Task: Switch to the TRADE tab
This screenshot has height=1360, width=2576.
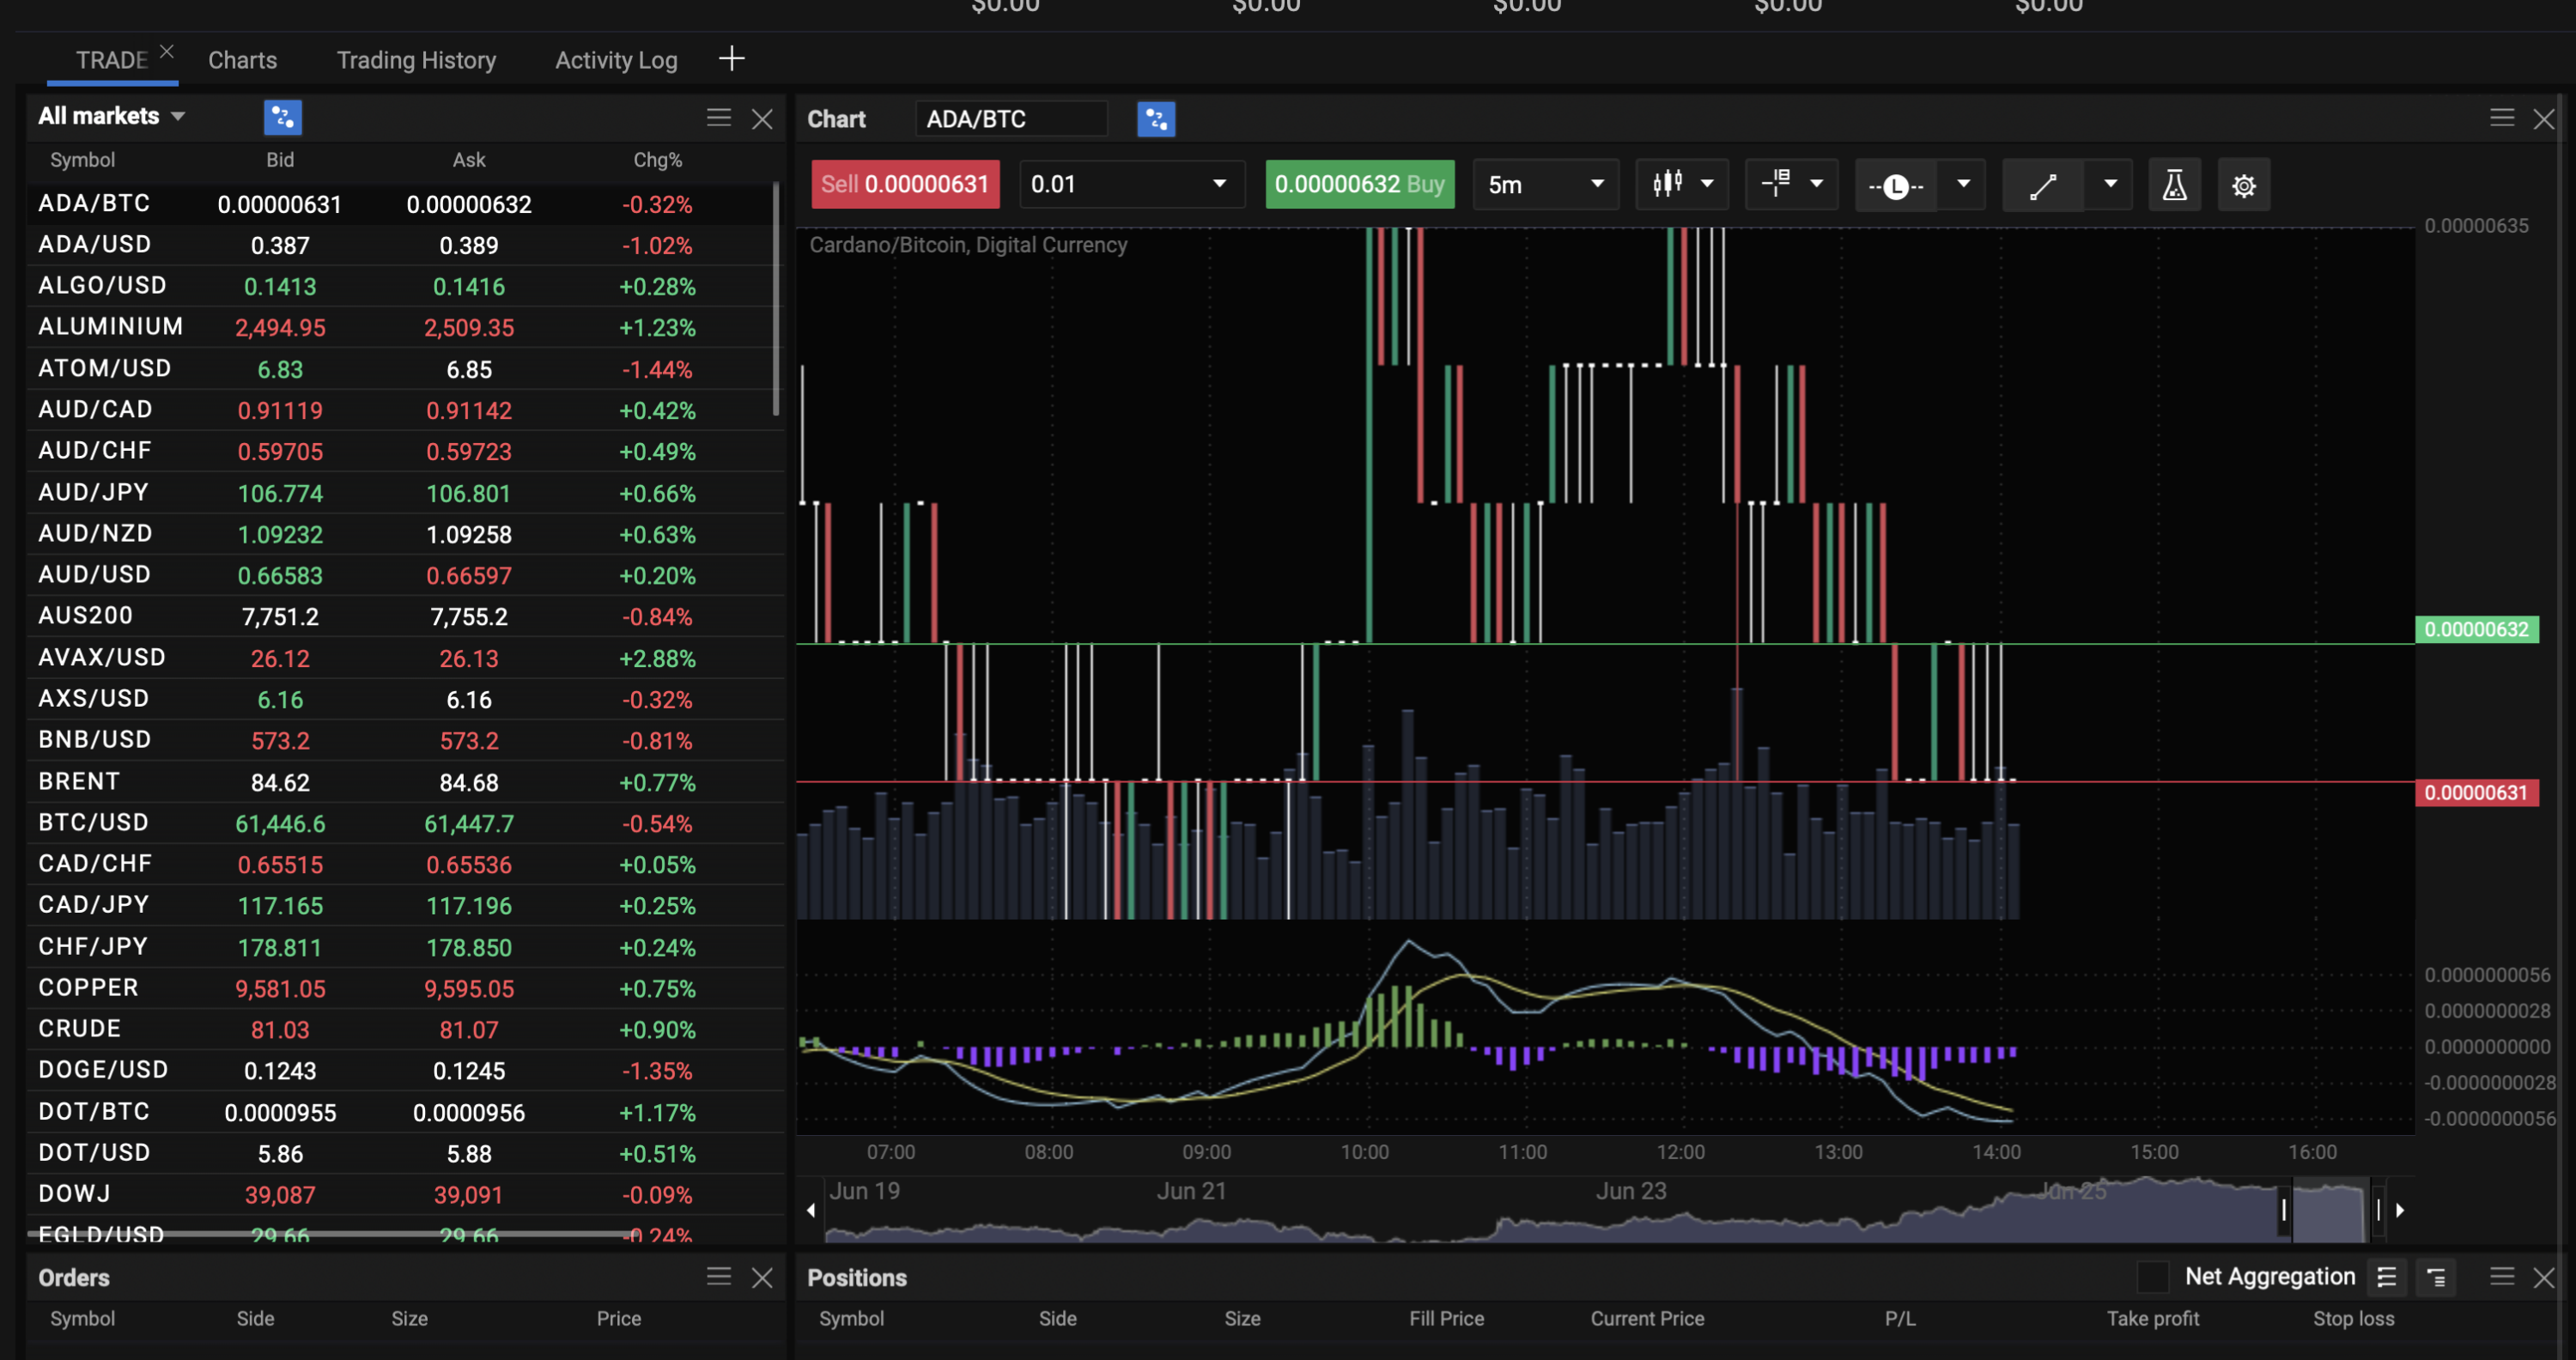Action: coord(111,60)
